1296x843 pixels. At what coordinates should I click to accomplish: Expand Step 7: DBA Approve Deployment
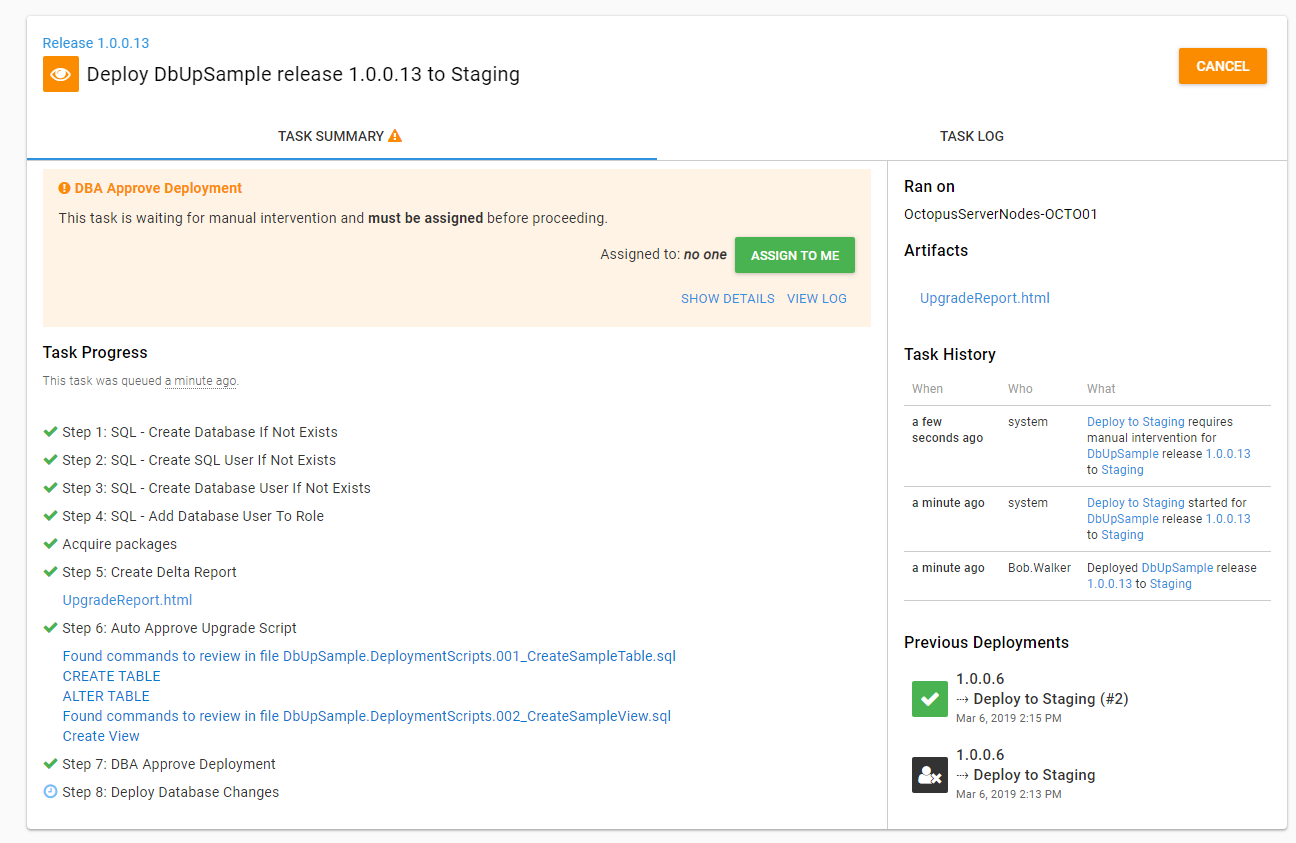click(168, 764)
